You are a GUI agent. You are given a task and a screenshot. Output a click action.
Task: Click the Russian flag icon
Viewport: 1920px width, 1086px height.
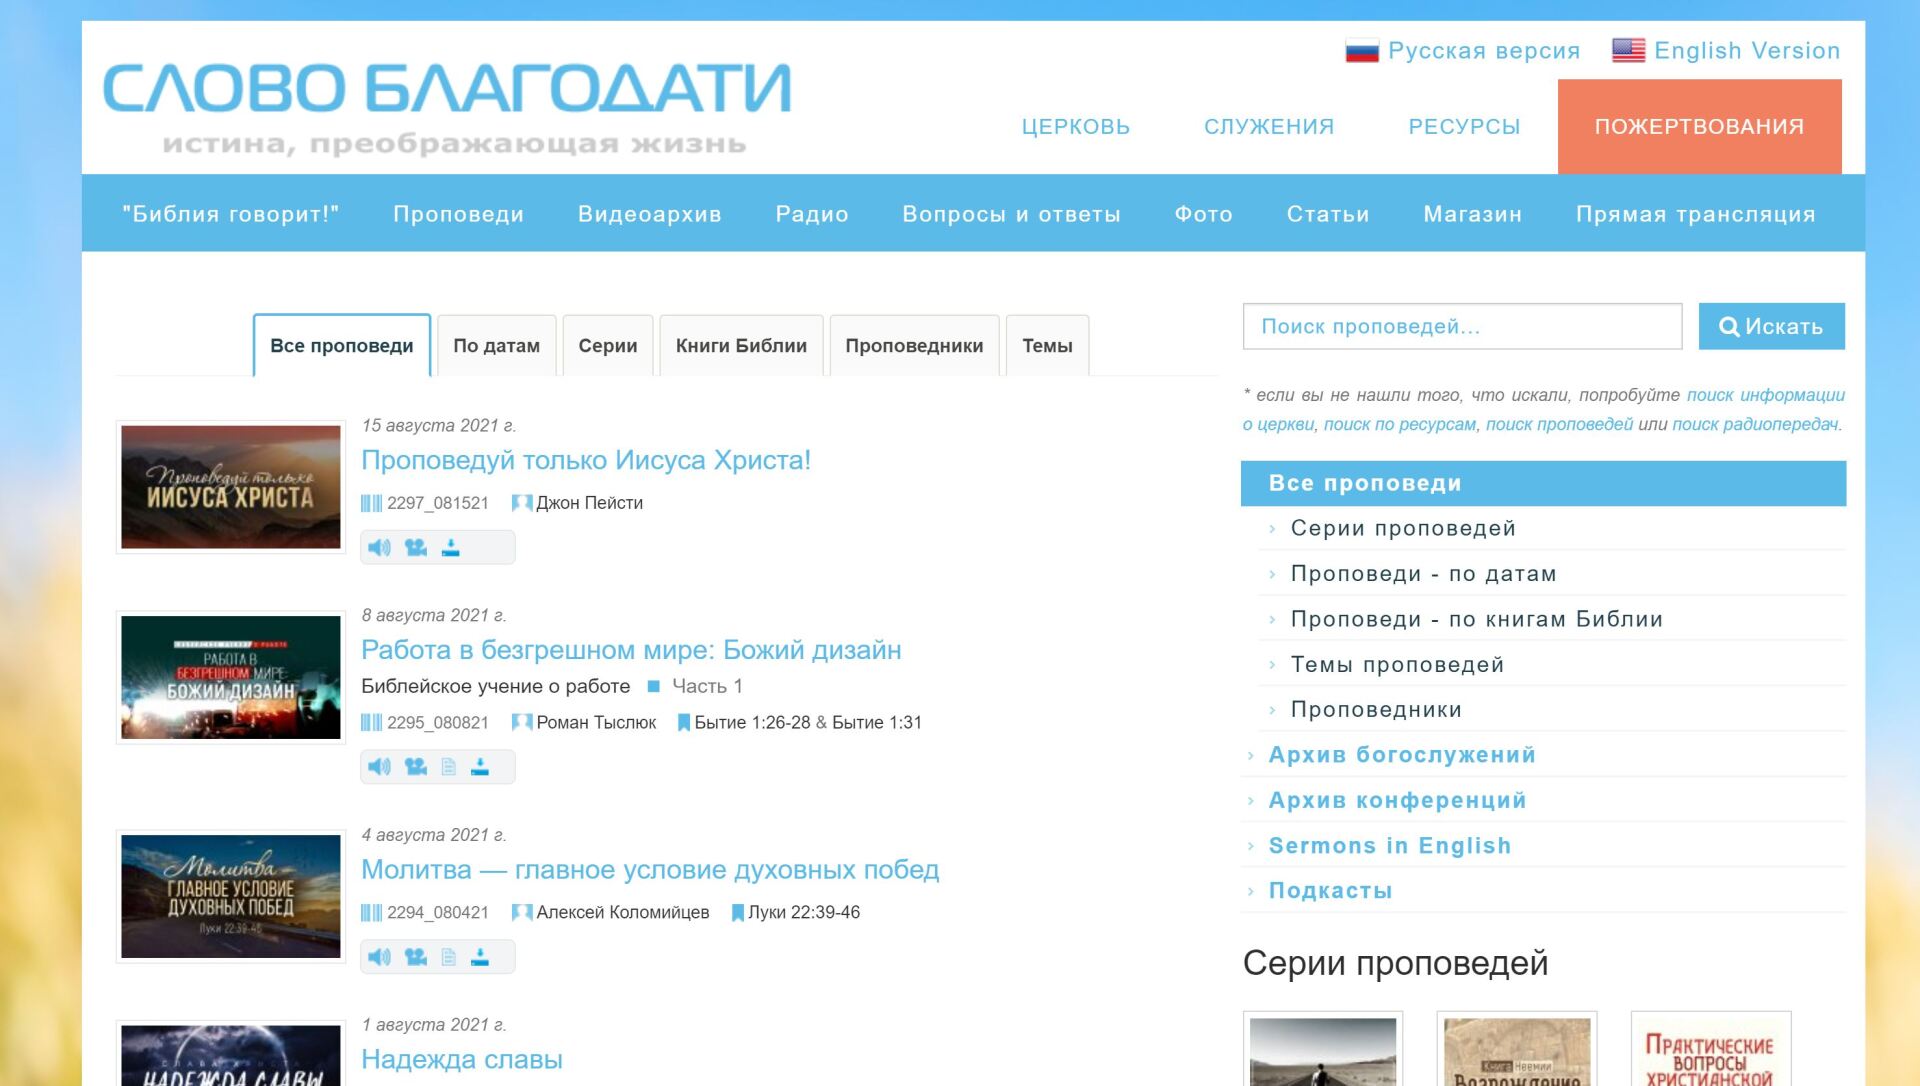coord(1362,51)
